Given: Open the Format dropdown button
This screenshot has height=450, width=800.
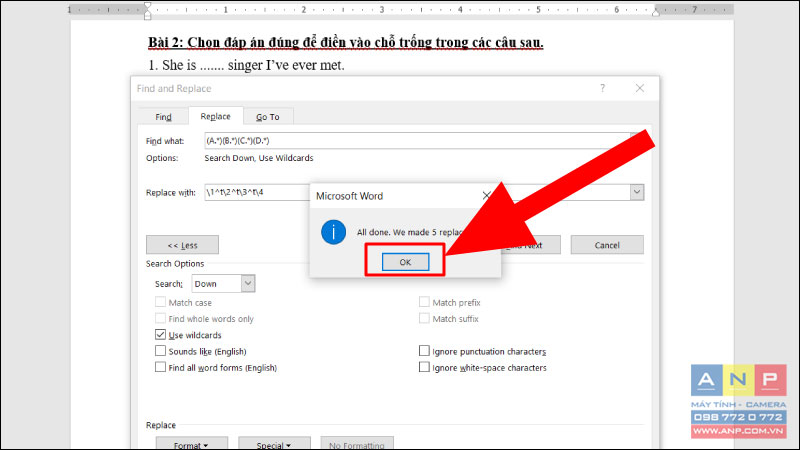Looking at the screenshot, I should tap(191, 444).
